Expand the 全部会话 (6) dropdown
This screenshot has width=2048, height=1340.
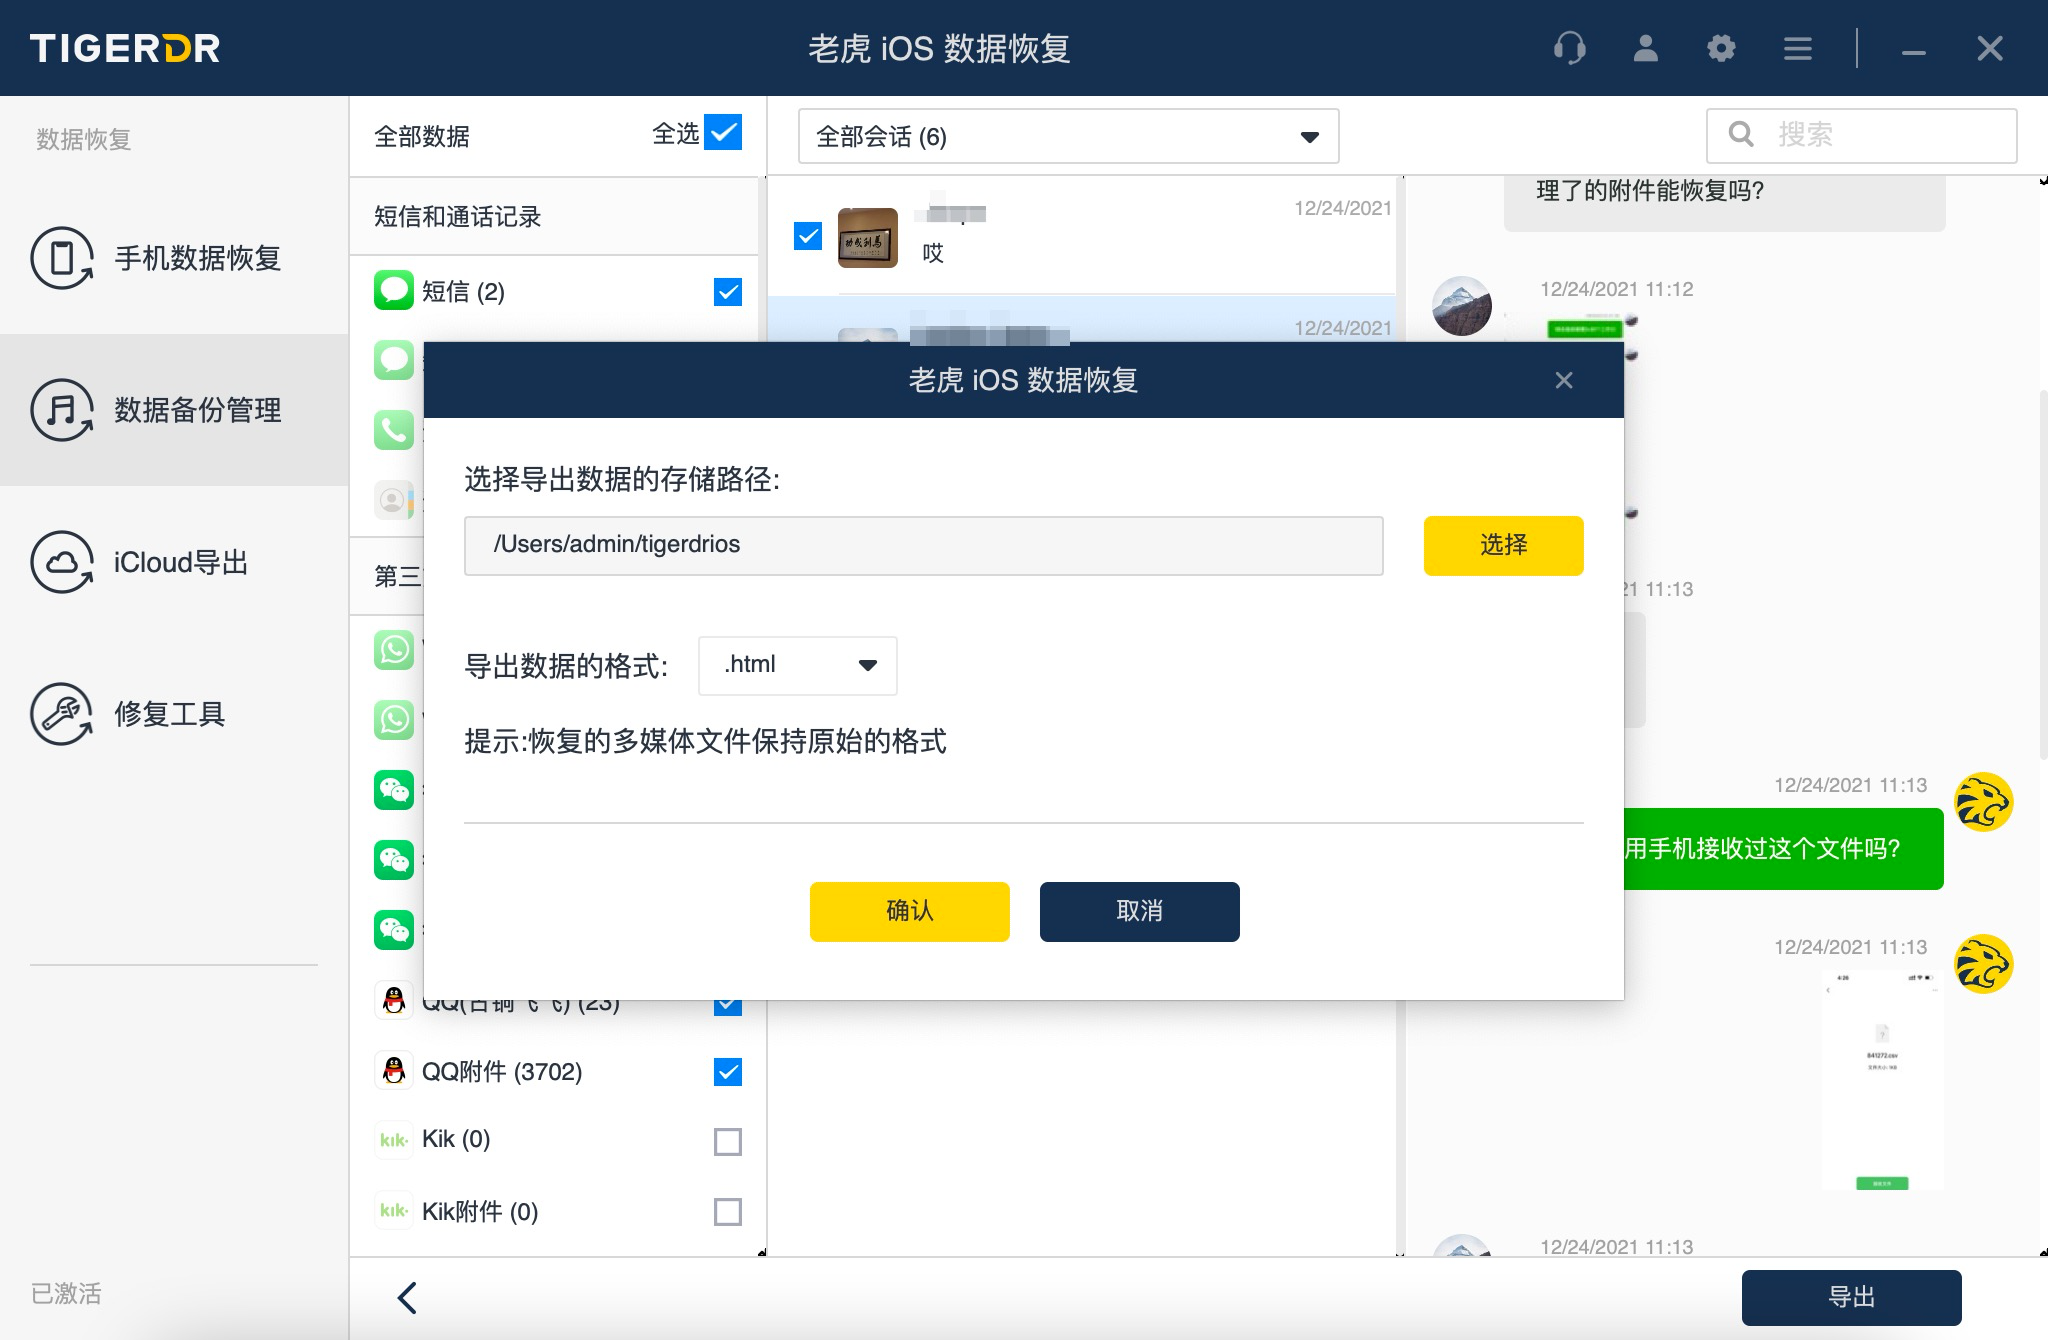click(1068, 136)
